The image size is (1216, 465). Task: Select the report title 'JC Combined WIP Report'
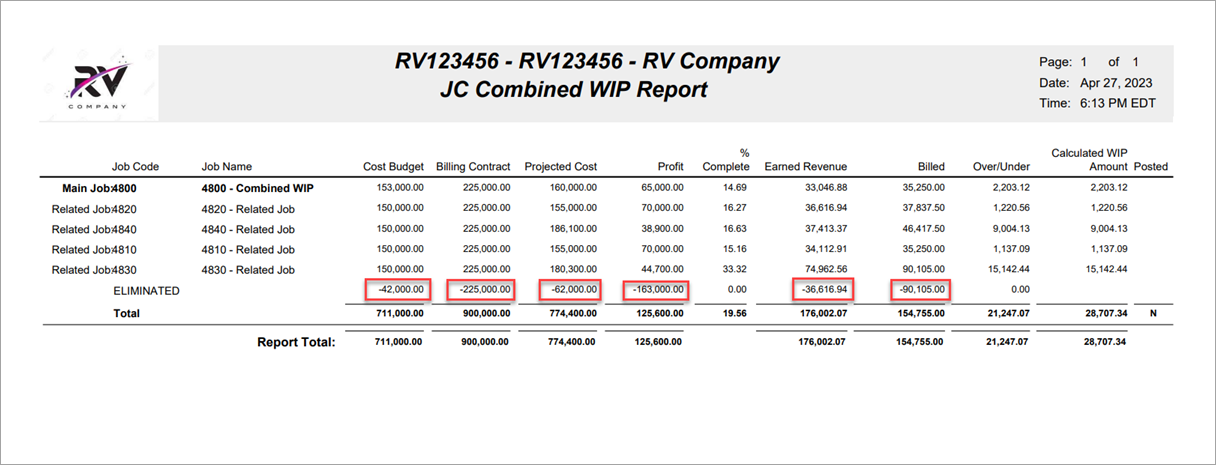coord(573,90)
